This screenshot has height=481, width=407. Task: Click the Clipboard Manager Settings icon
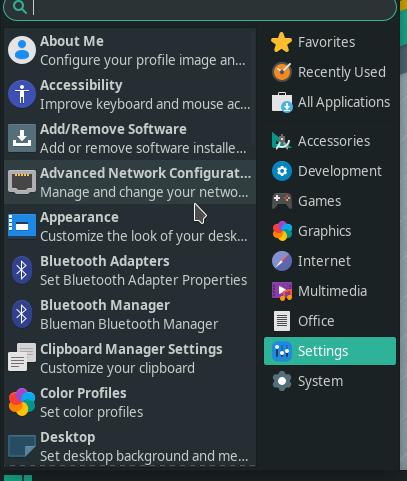tap(22, 358)
